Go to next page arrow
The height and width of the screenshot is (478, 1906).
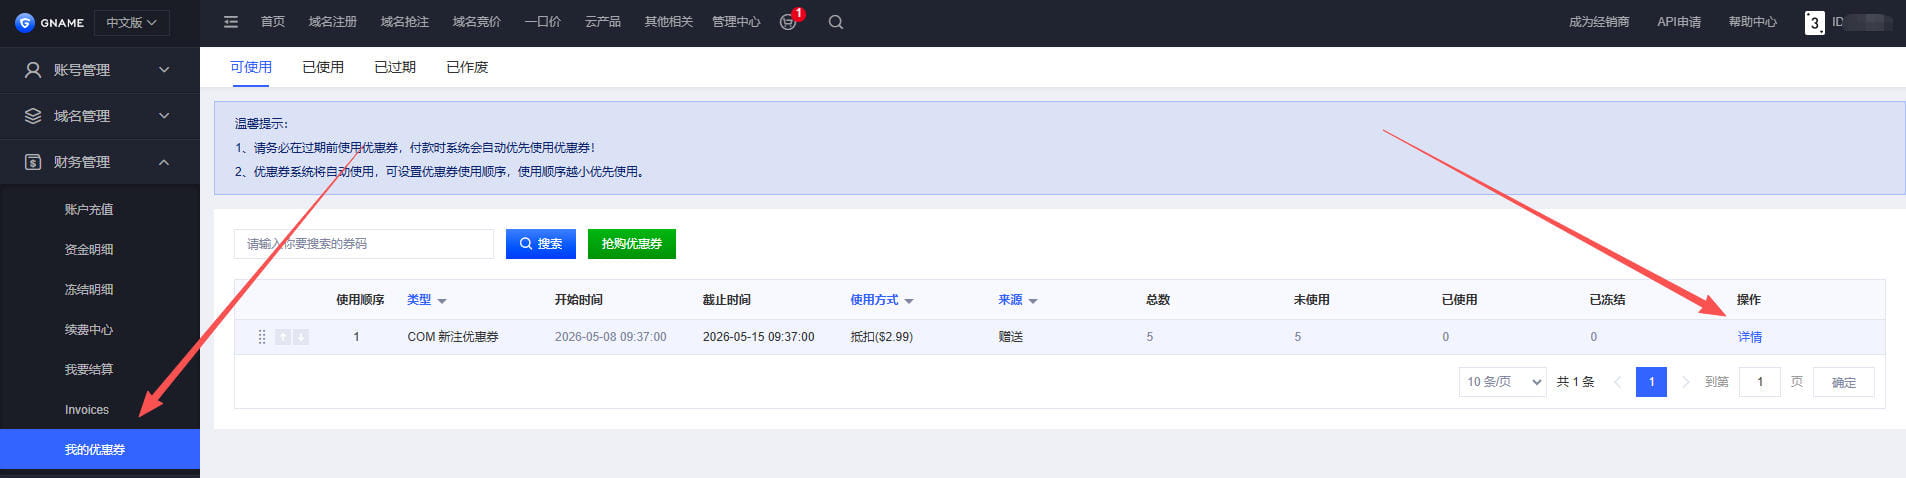(x=1685, y=382)
